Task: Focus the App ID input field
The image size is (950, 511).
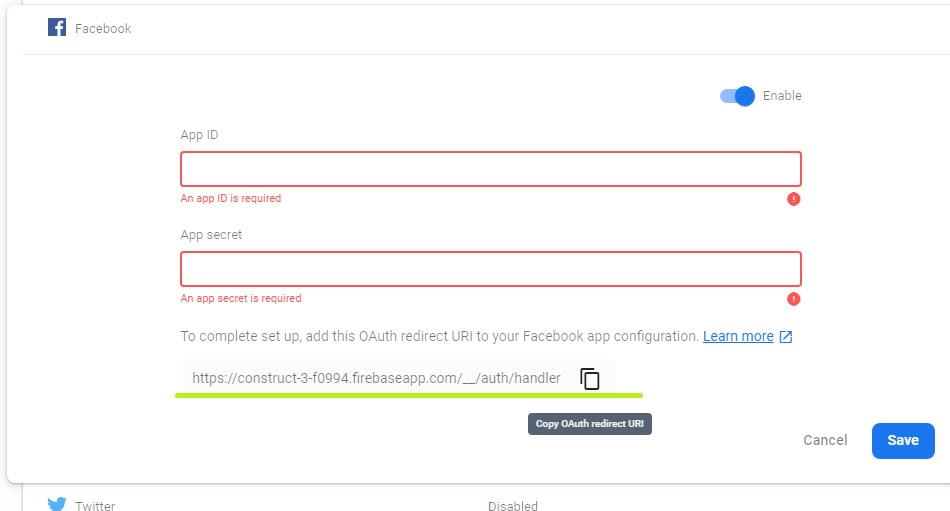Action: click(x=490, y=169)
